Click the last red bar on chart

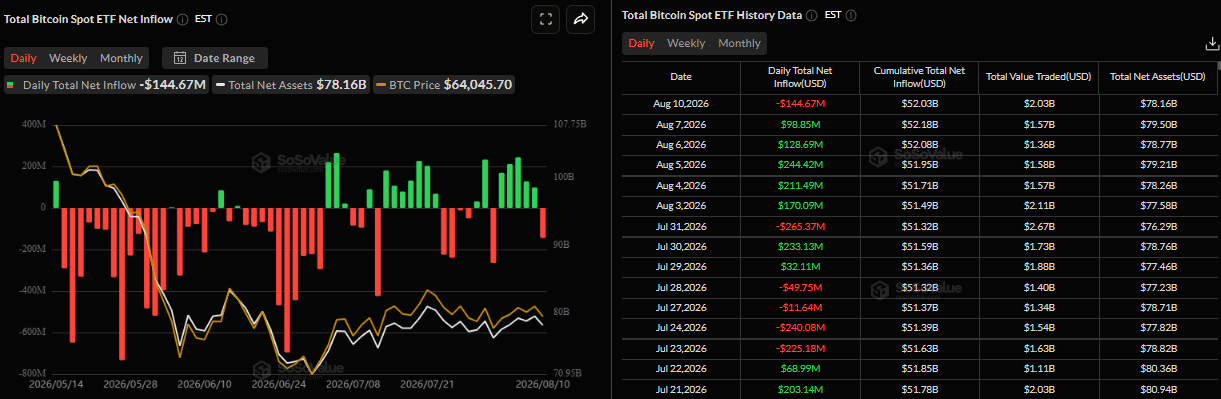[544, 222]
